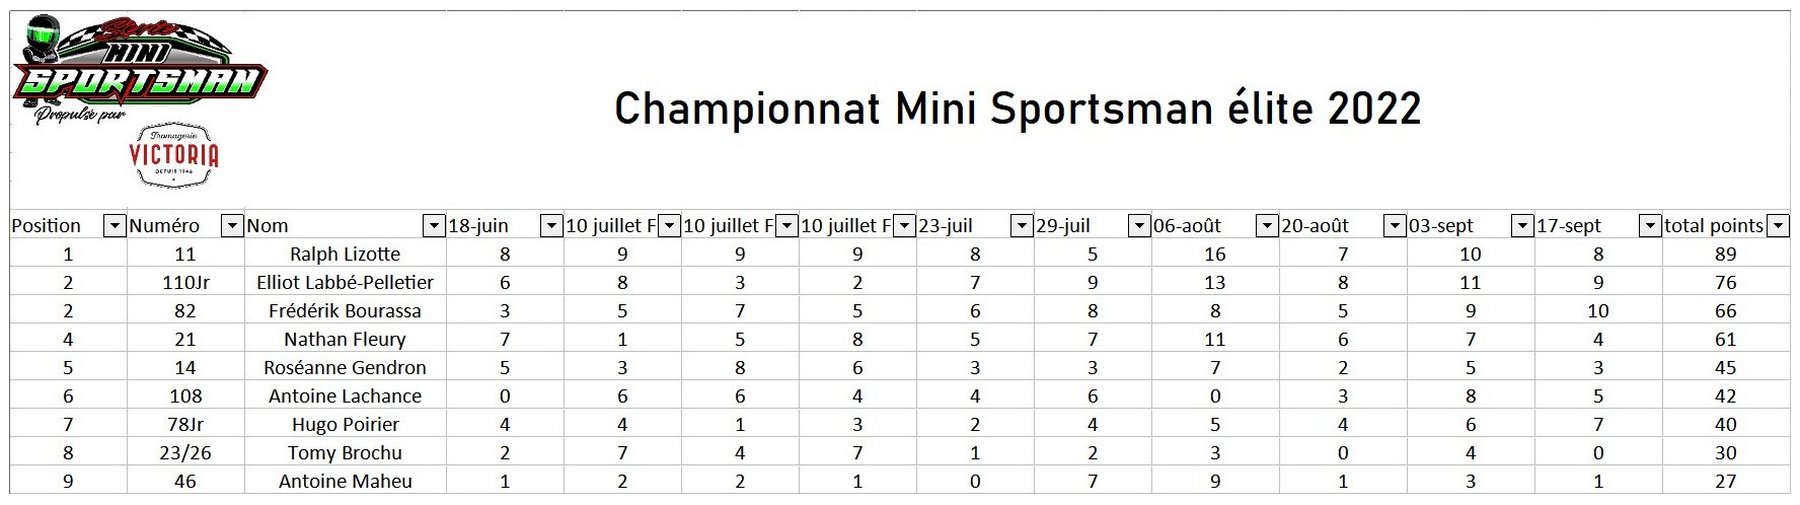Select the Elliot Labbé-Pelletier name cell
Image resolution: width=1800 pixels, height=505 pixels.
[345, 282]
